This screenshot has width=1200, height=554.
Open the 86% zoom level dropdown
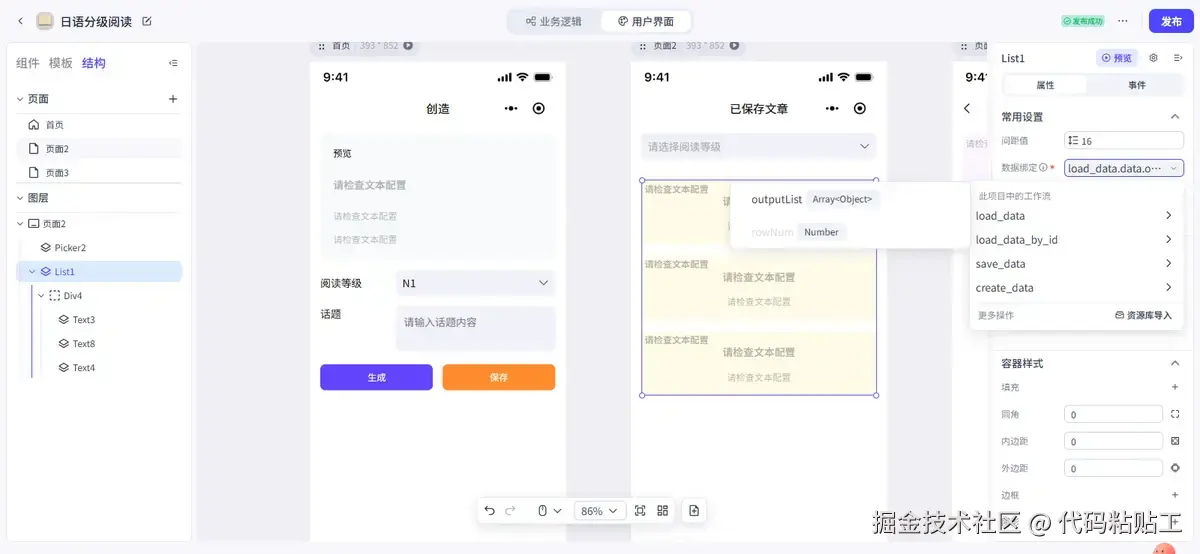(600, 511)
